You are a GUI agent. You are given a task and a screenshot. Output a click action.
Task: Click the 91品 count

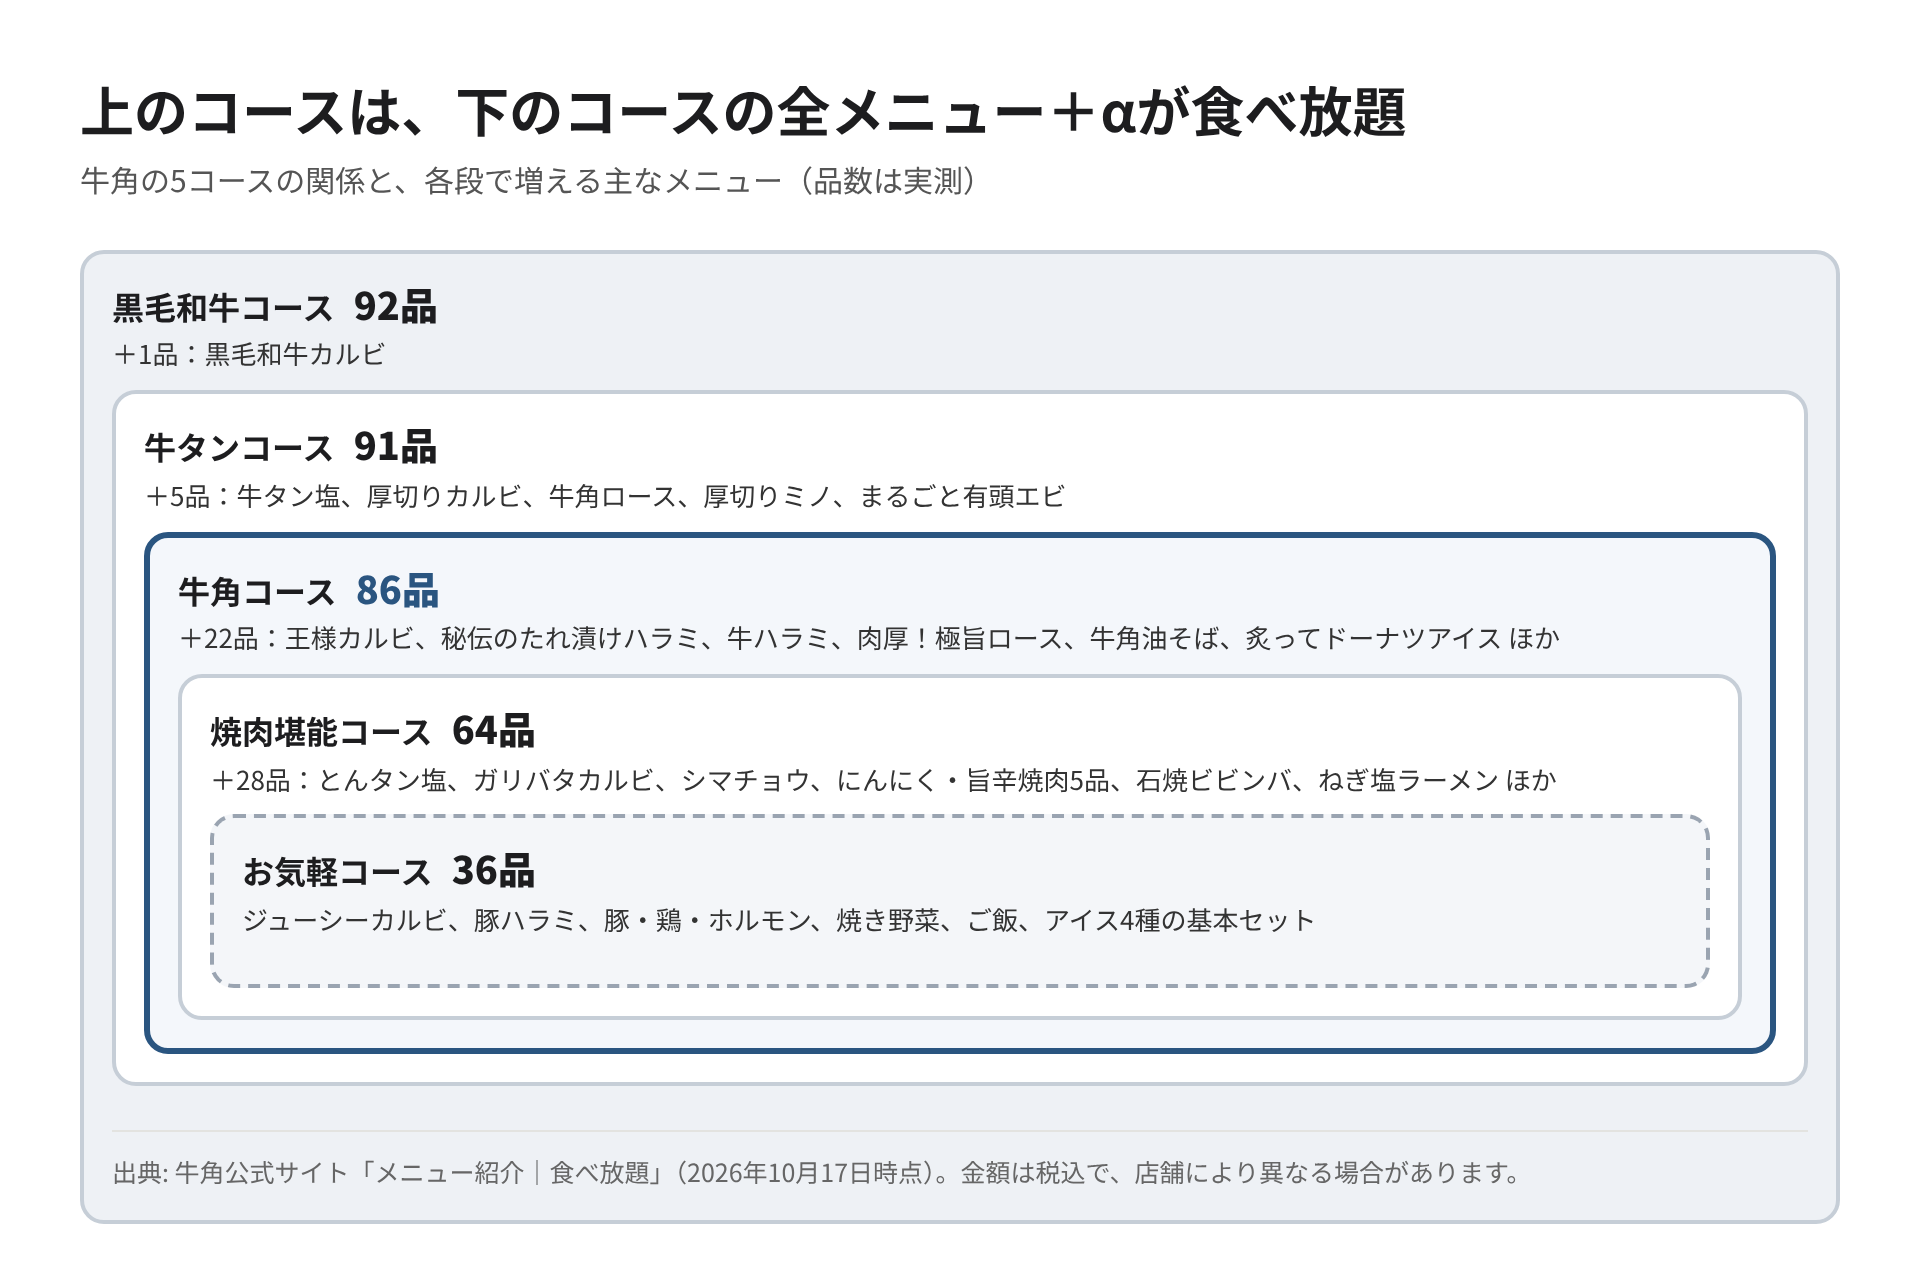point(395,447)
